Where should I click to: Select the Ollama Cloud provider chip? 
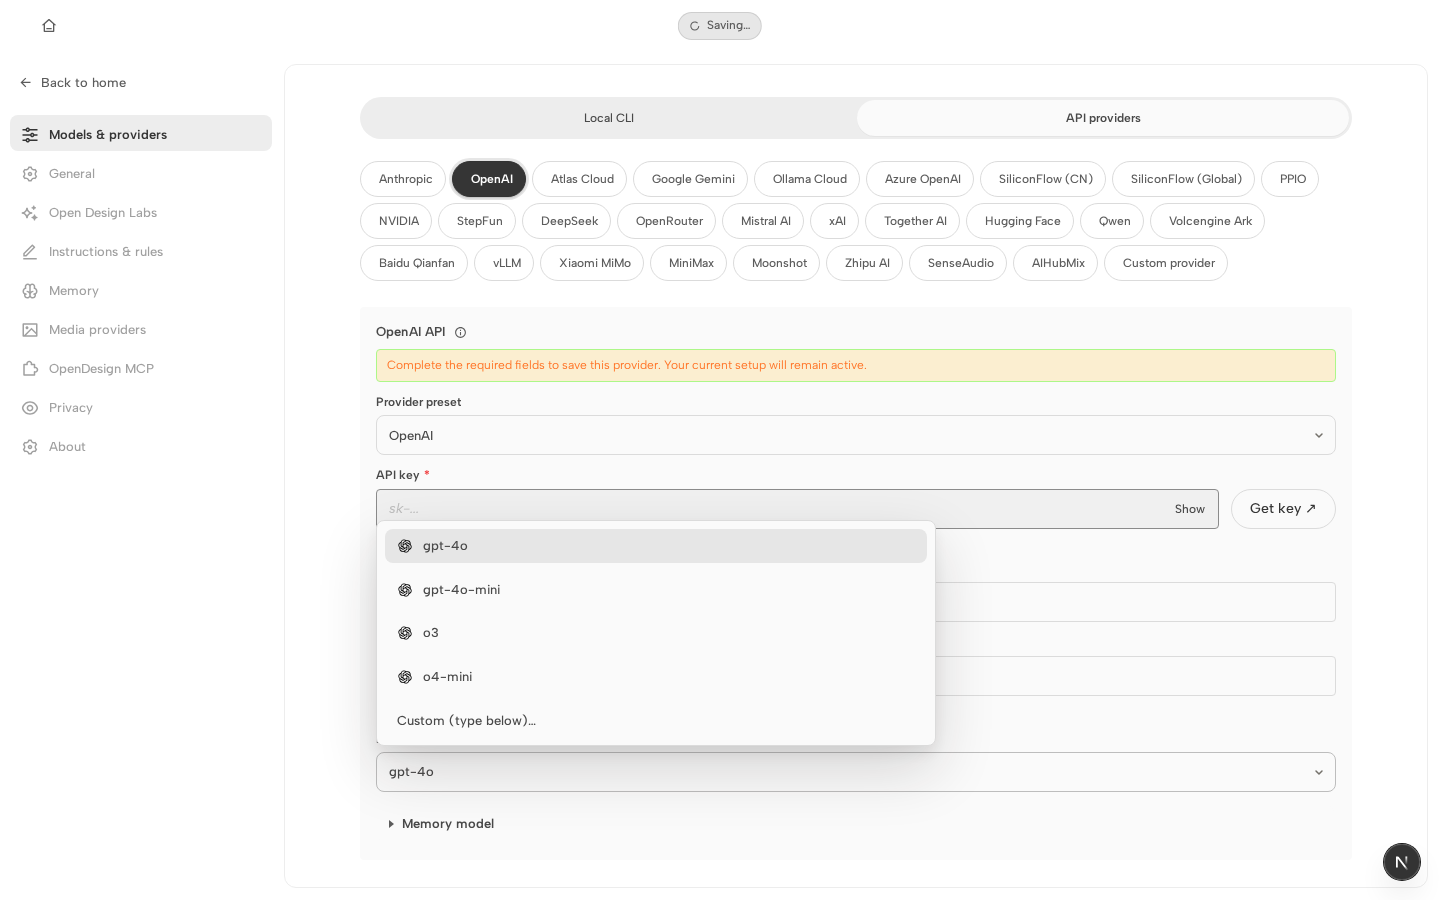click(807, 179)
